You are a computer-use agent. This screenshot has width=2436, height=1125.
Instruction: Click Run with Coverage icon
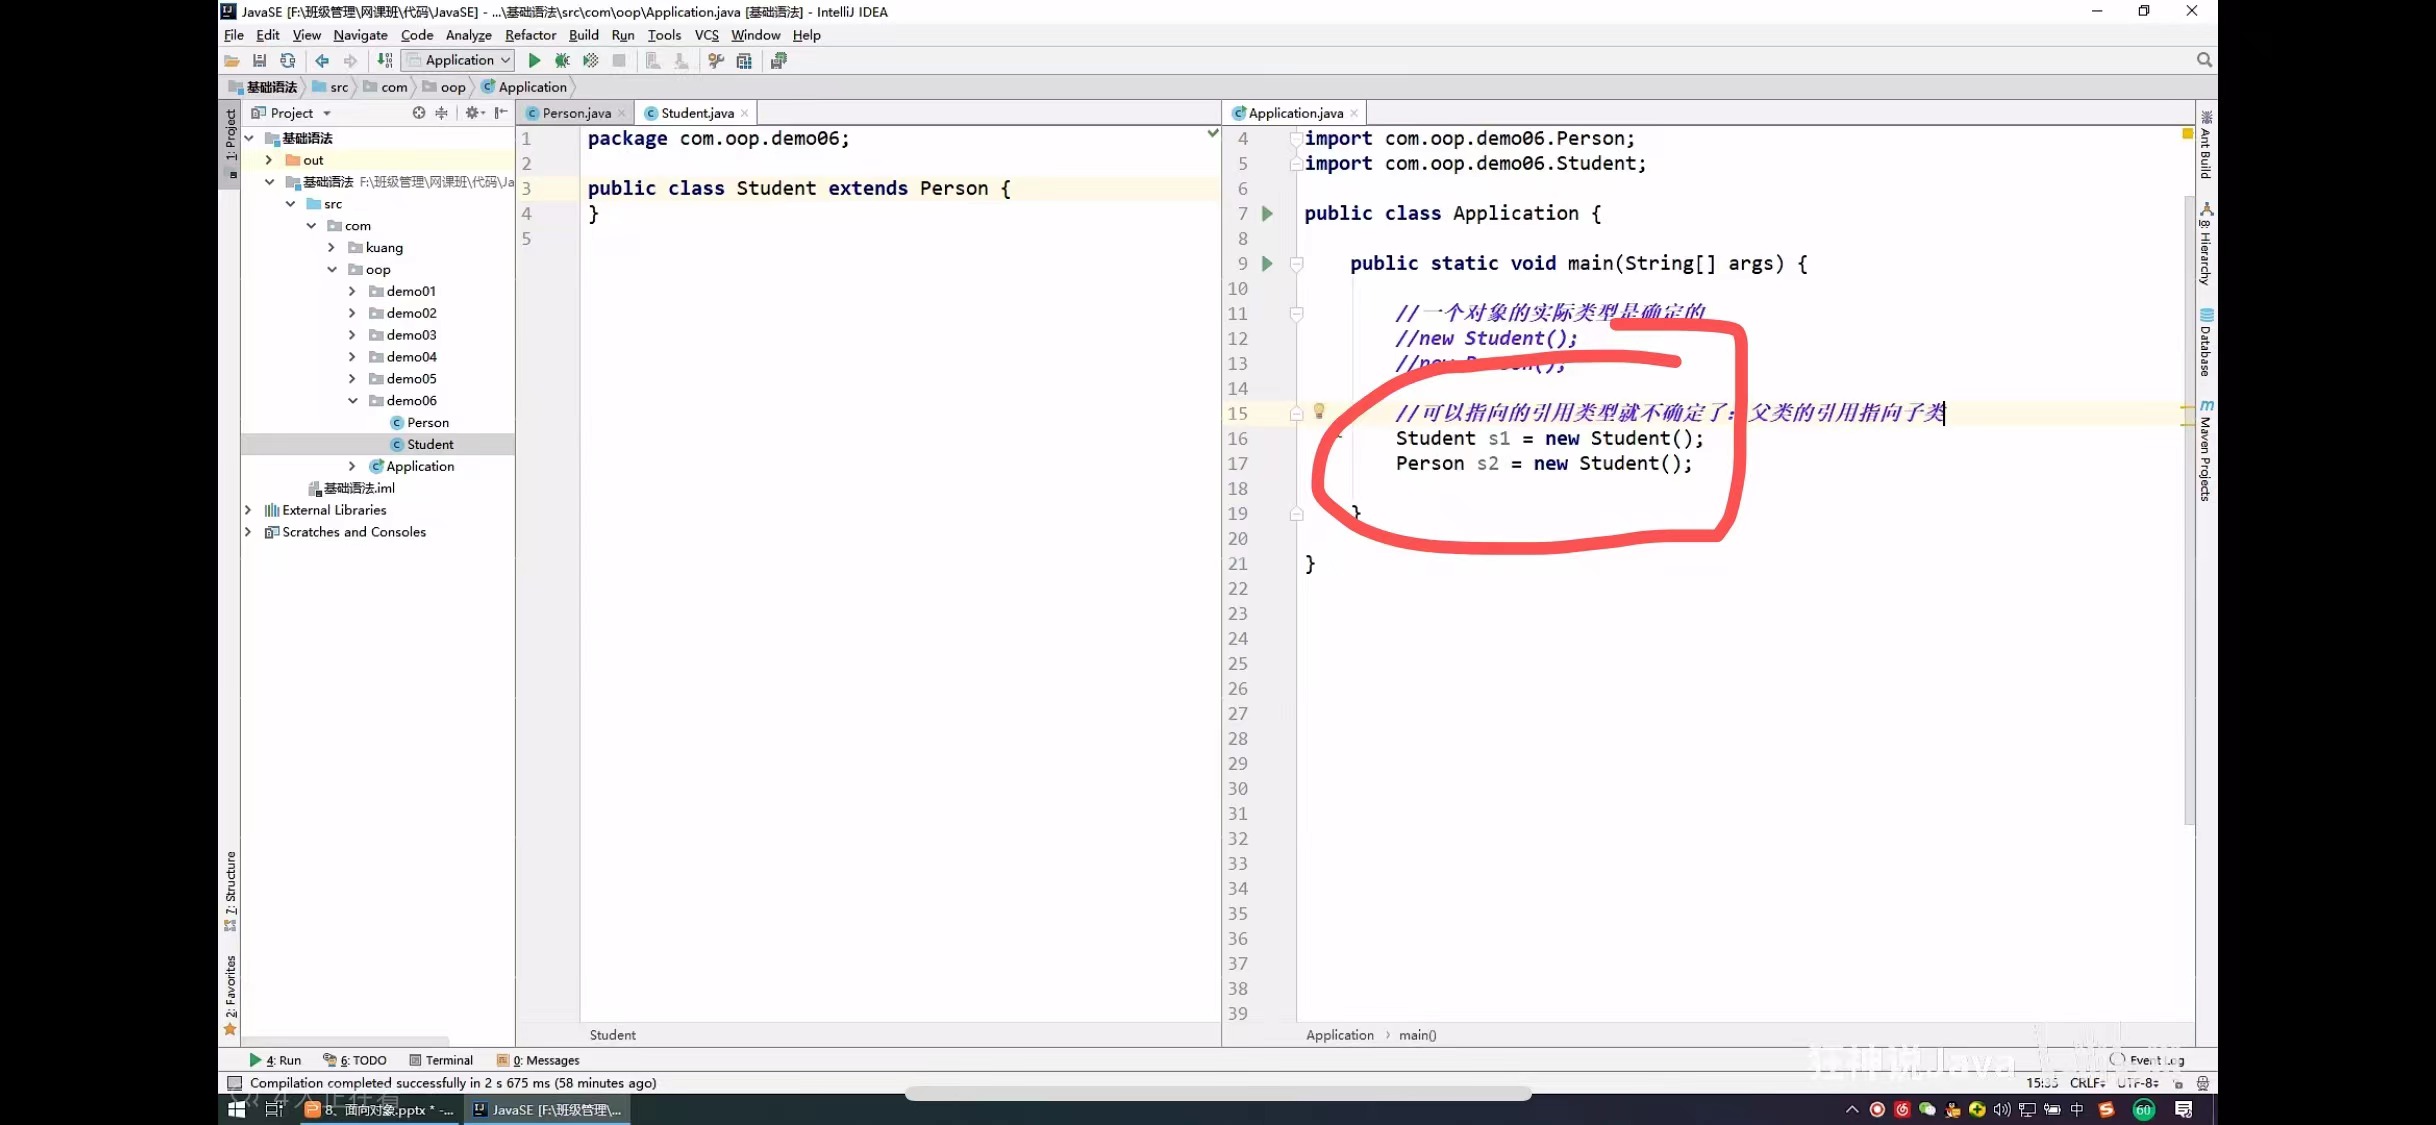click(x=591, y=61)
